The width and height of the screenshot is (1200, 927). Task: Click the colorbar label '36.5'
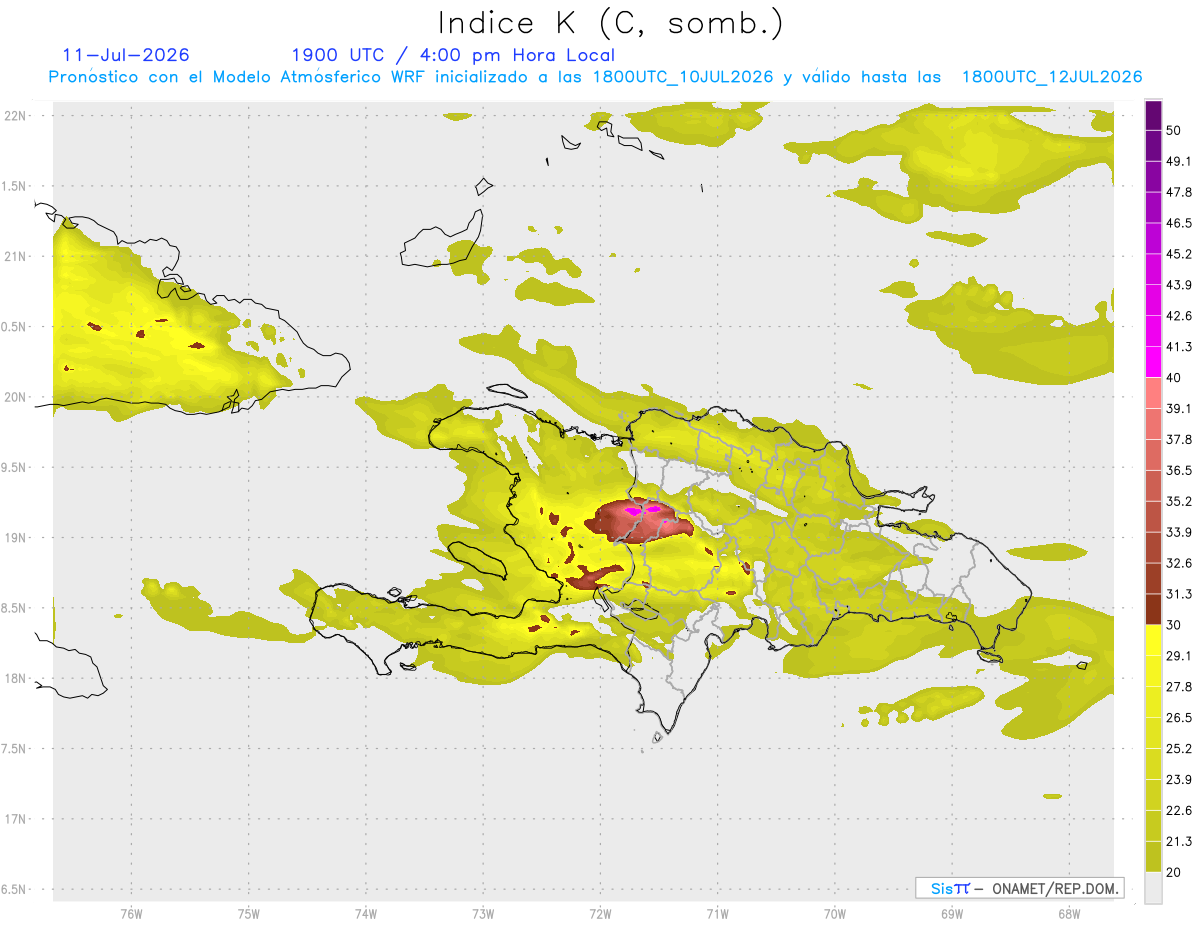pyautogui.click(x=1179, y=470)
